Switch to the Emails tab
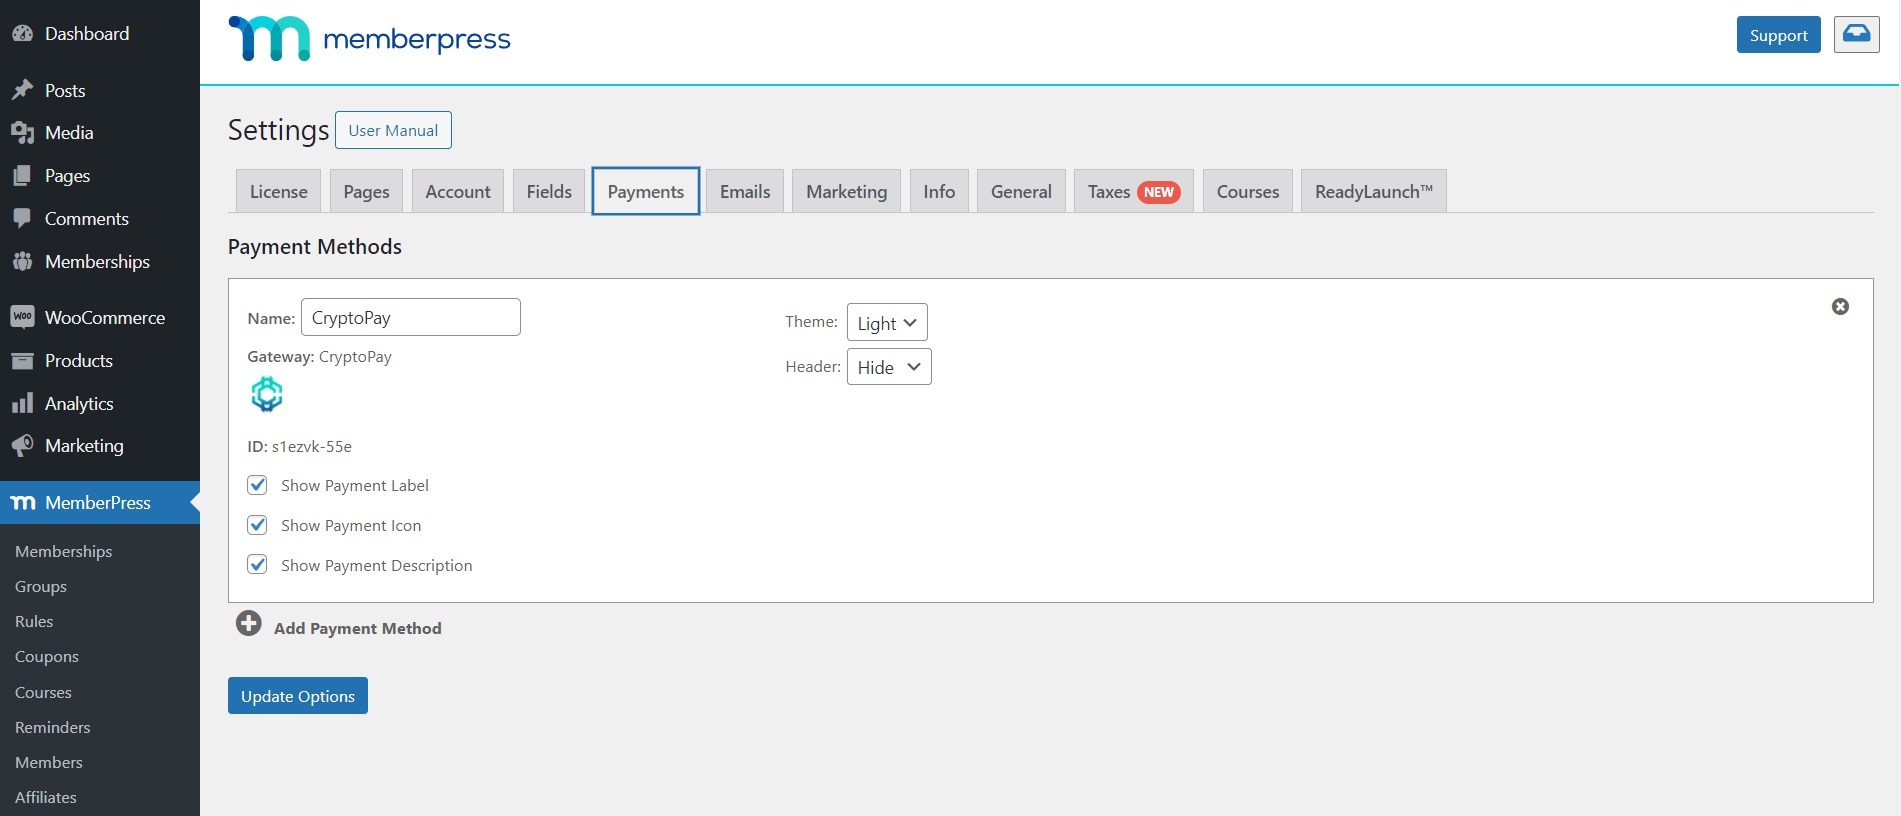The image size is (1901, 816). click(x=745, y=191)
